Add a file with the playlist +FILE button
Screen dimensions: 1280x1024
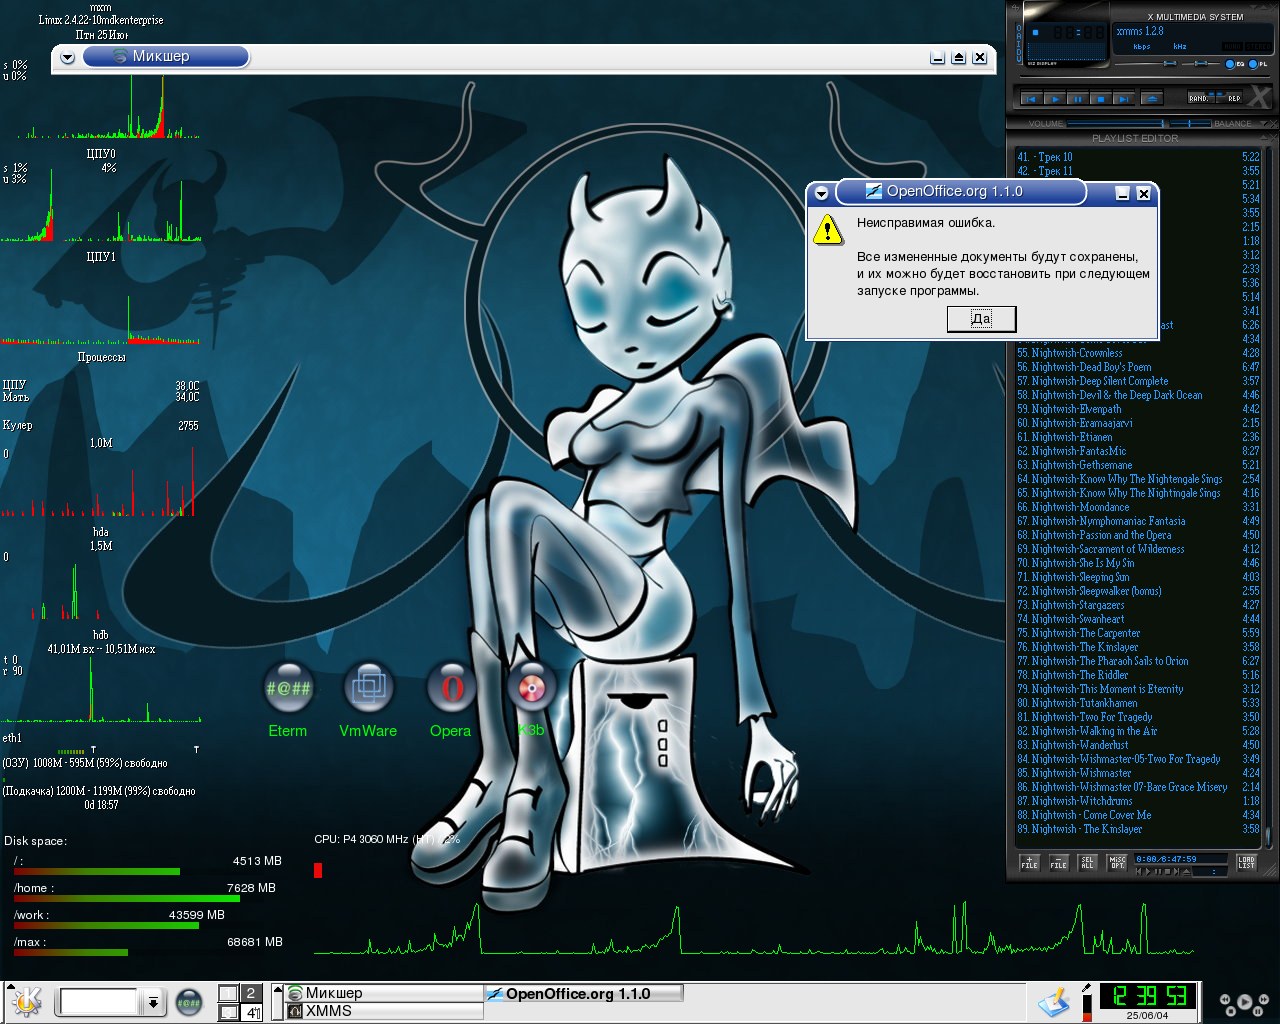point(1029,862)
